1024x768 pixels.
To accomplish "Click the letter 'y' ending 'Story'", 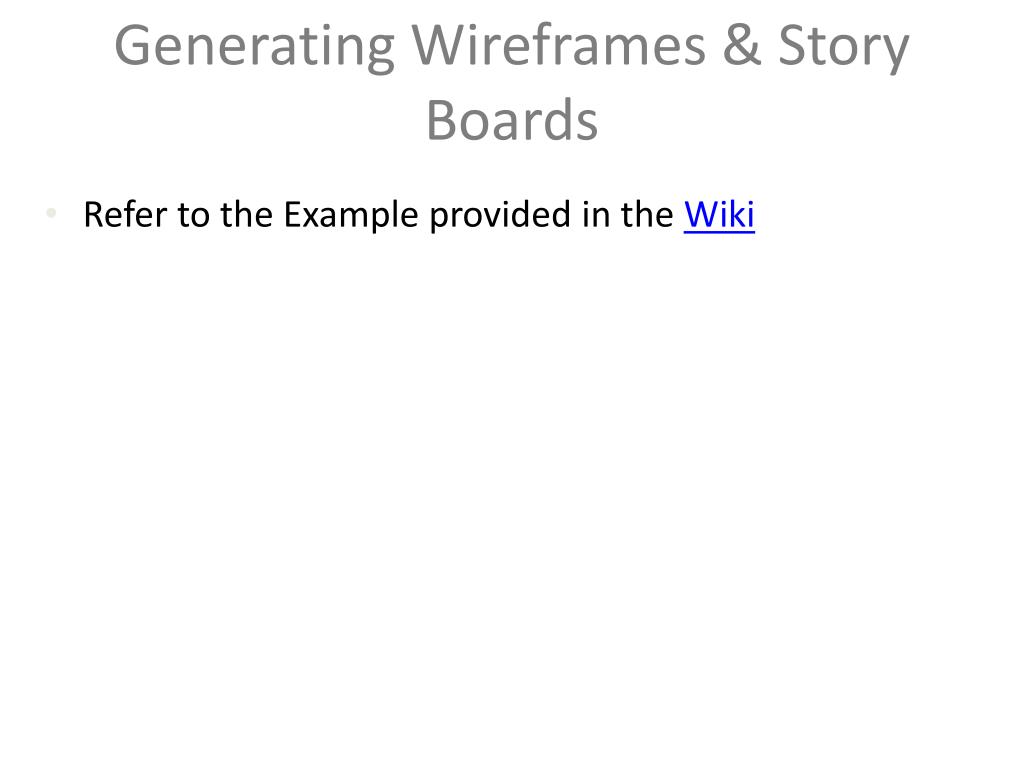I will pyautogui.click(x=893, y=54).
